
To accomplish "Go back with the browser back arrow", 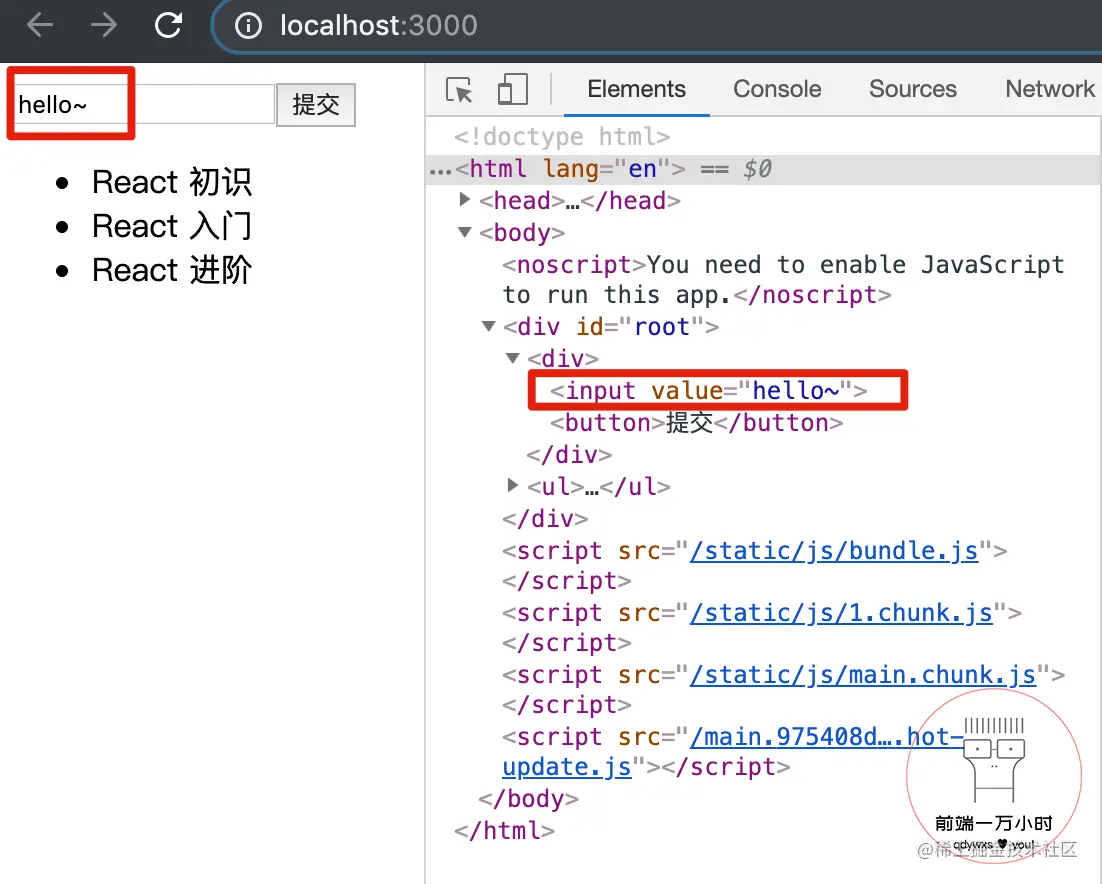I will [x=40, y=25].
